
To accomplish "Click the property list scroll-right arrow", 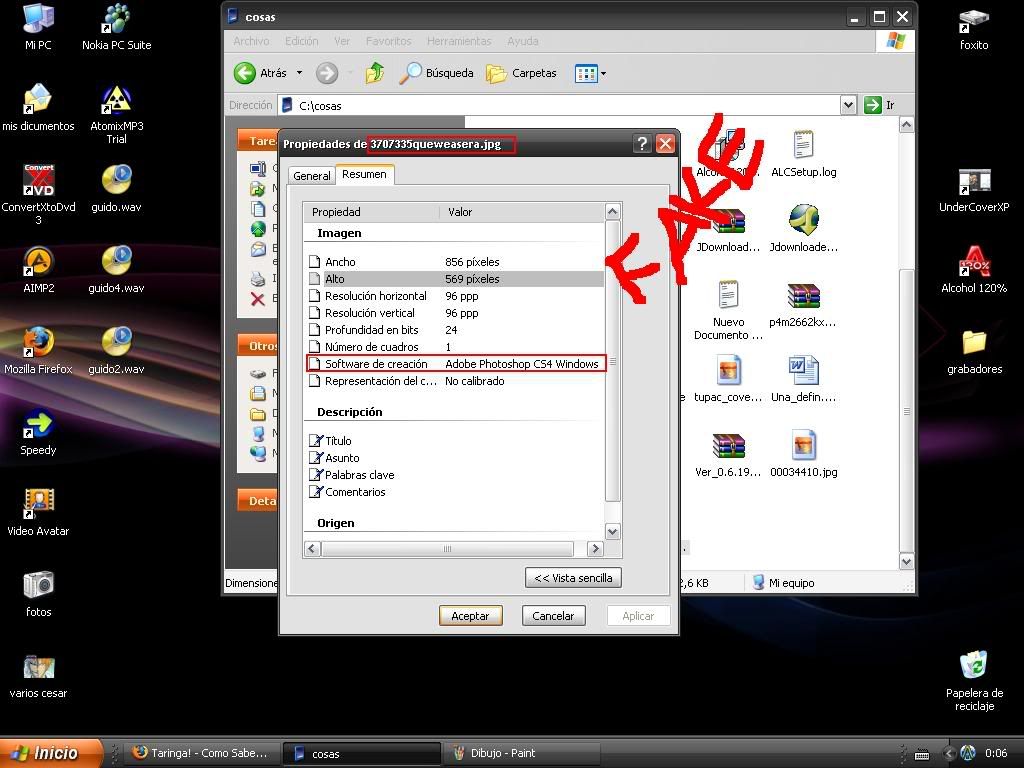I will point(594,549).
